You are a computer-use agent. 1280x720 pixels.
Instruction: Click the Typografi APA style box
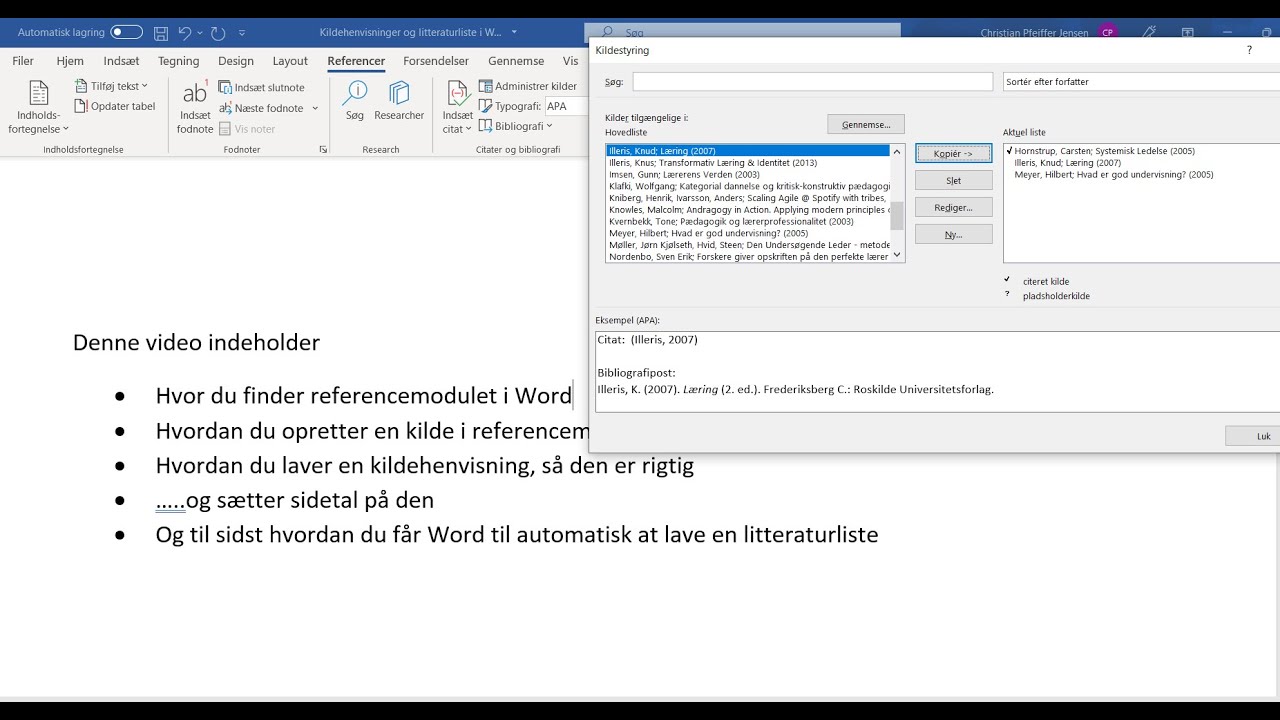point(566,106)
